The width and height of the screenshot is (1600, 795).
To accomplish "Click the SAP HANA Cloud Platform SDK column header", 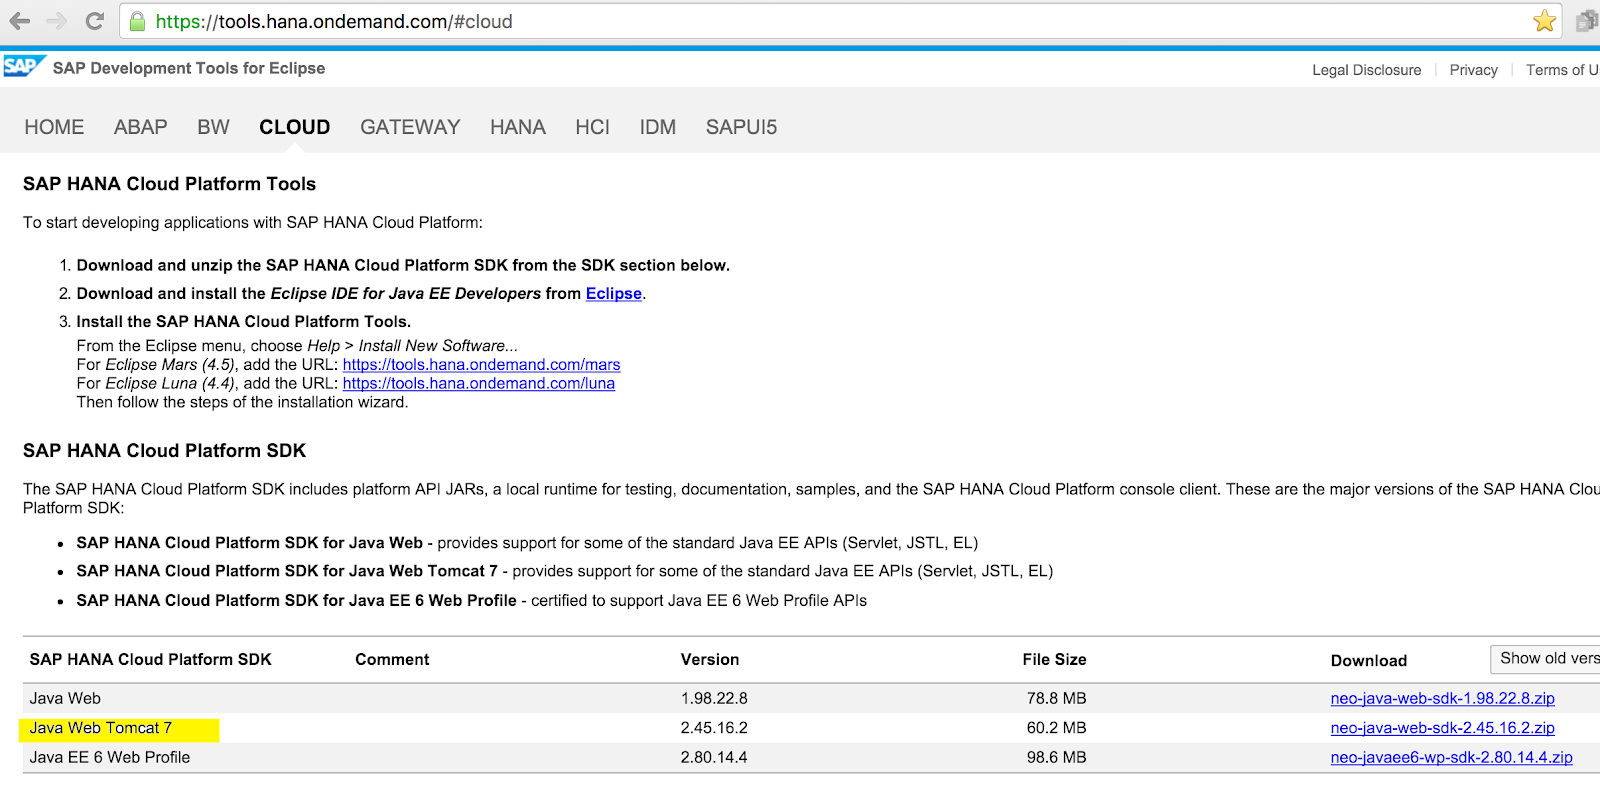I will [151, 660].
